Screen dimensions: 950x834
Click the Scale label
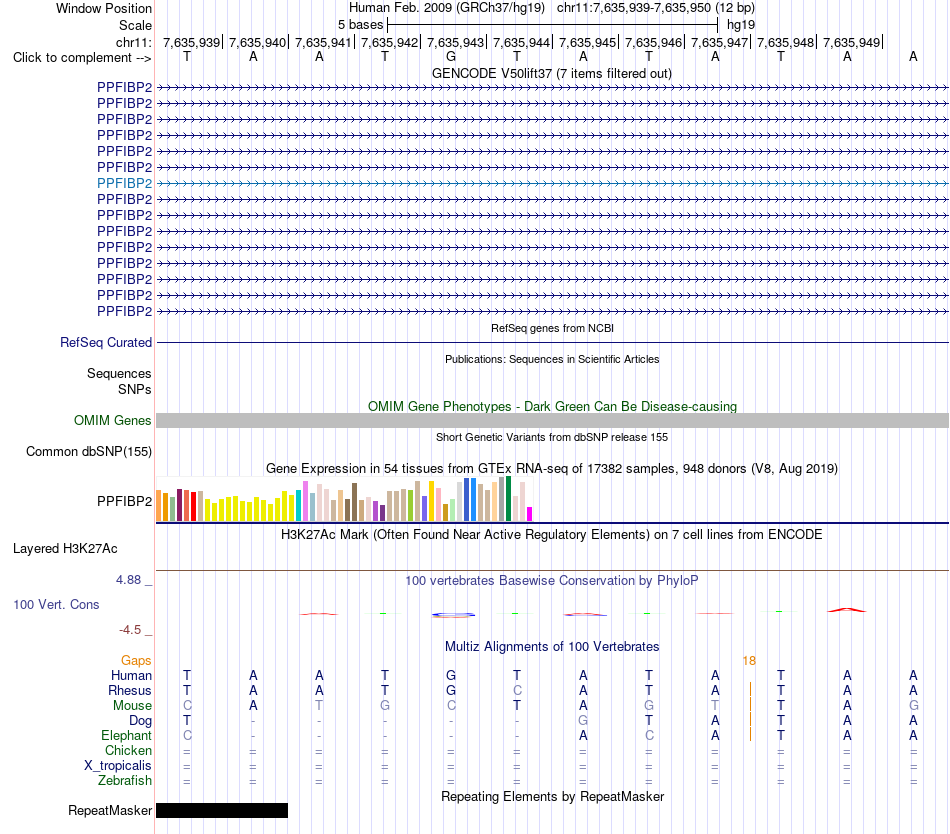click(x=135, y=25)
